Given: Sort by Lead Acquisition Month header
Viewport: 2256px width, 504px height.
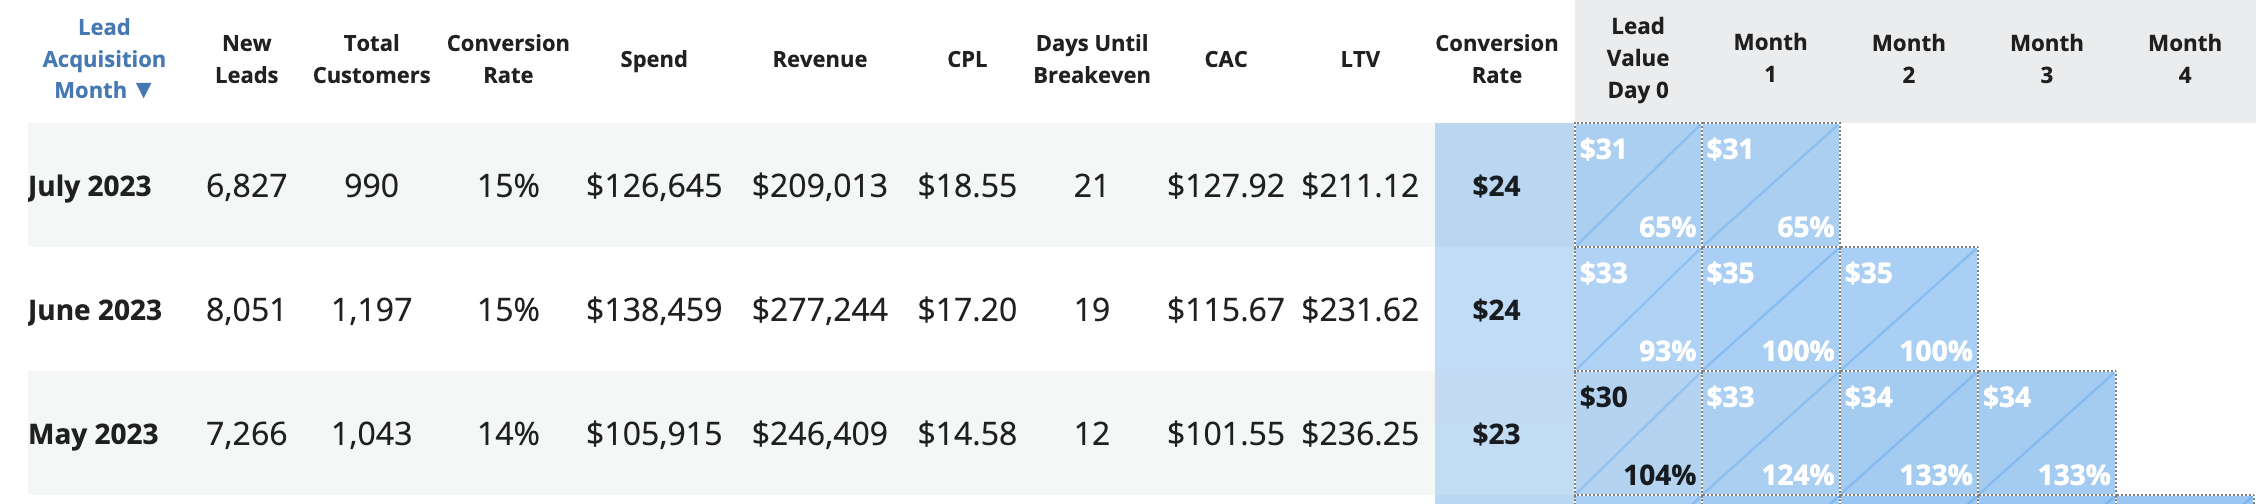Looking at the screenshot, I should (x=104, y=59).
